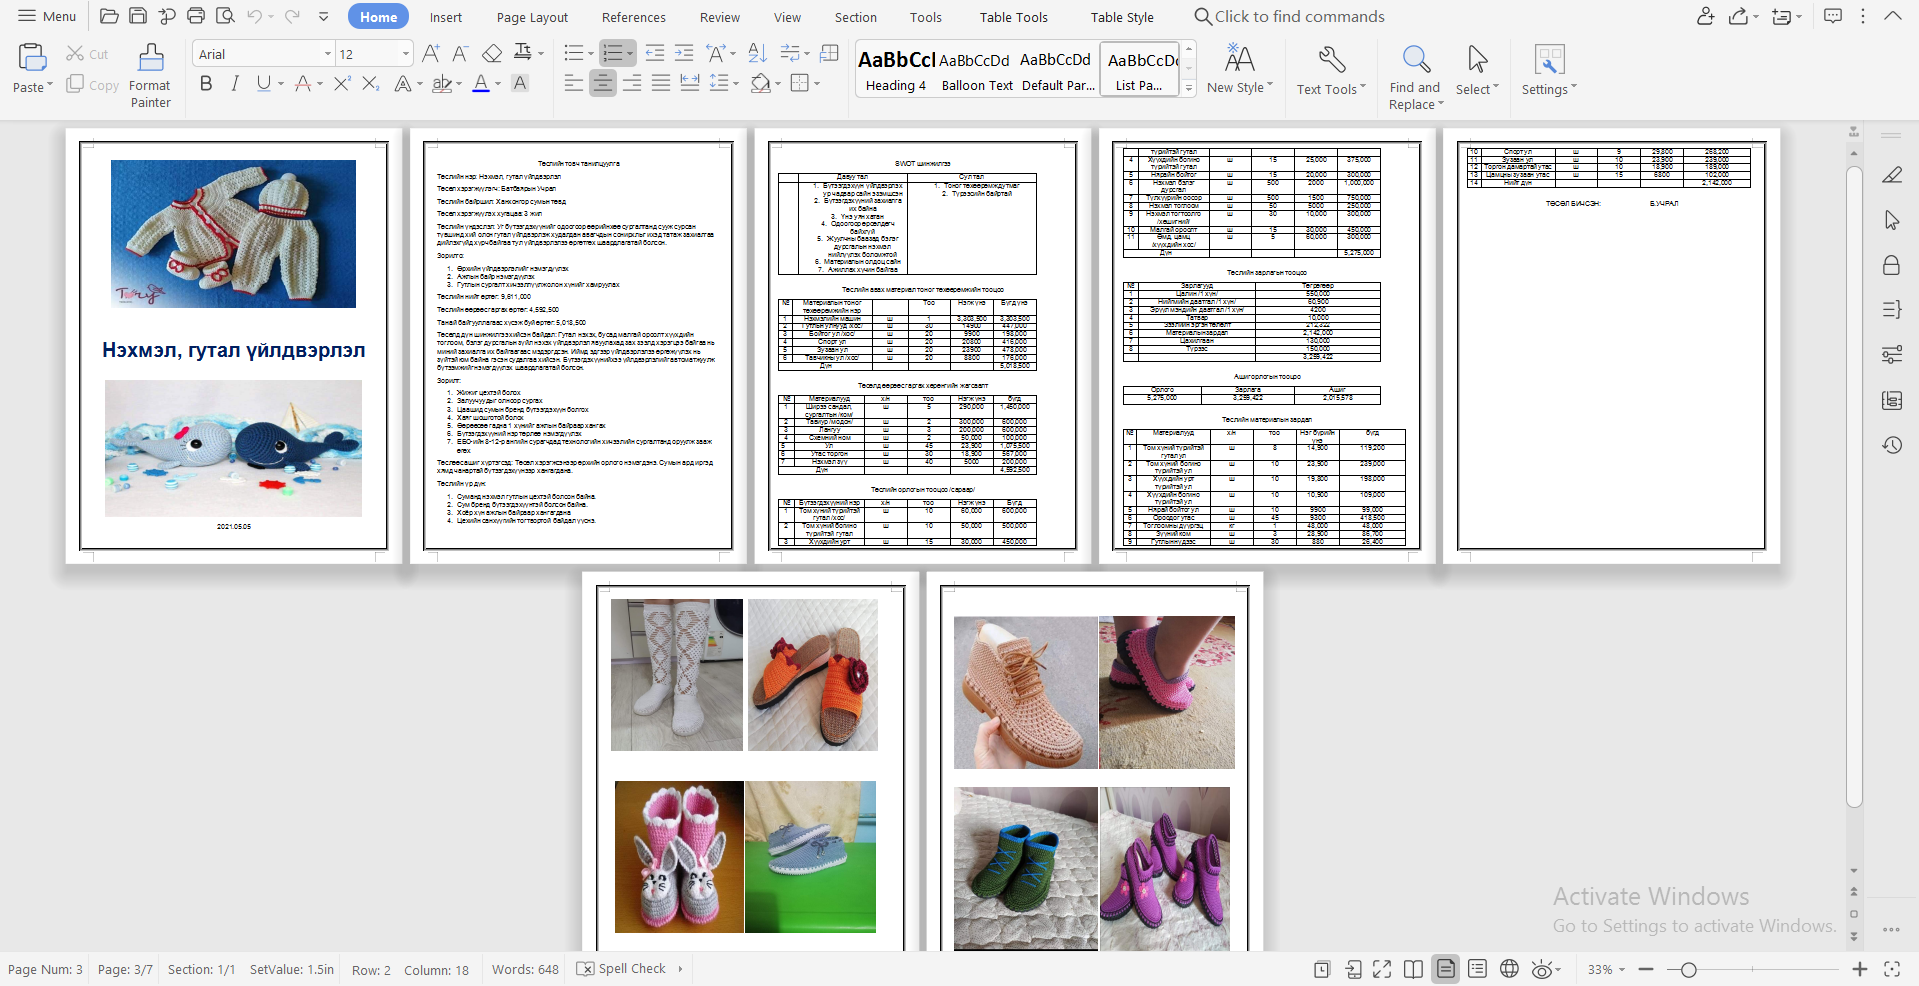Image resolution: width=1919 pixels, height=986 pixels.
Task: Click the share arrow icon
Action: [1739, 16]
